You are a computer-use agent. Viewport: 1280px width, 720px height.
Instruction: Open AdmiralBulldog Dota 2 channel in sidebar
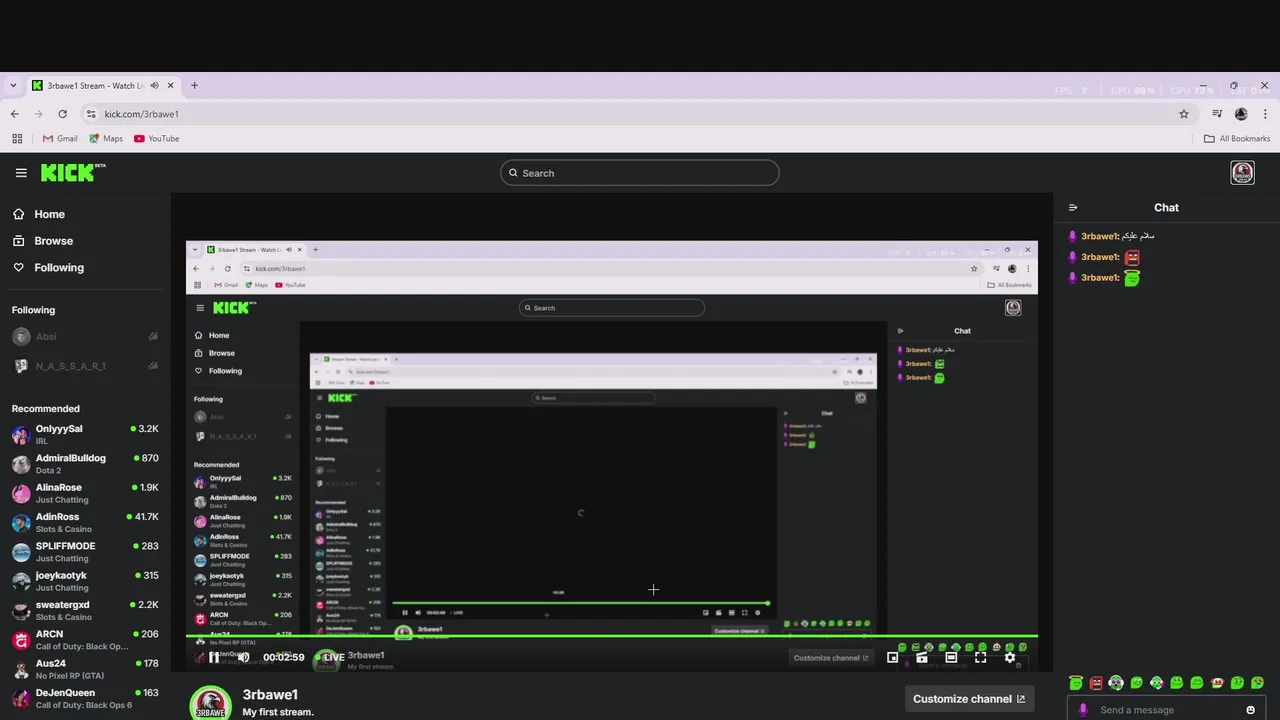pos(85,464)
